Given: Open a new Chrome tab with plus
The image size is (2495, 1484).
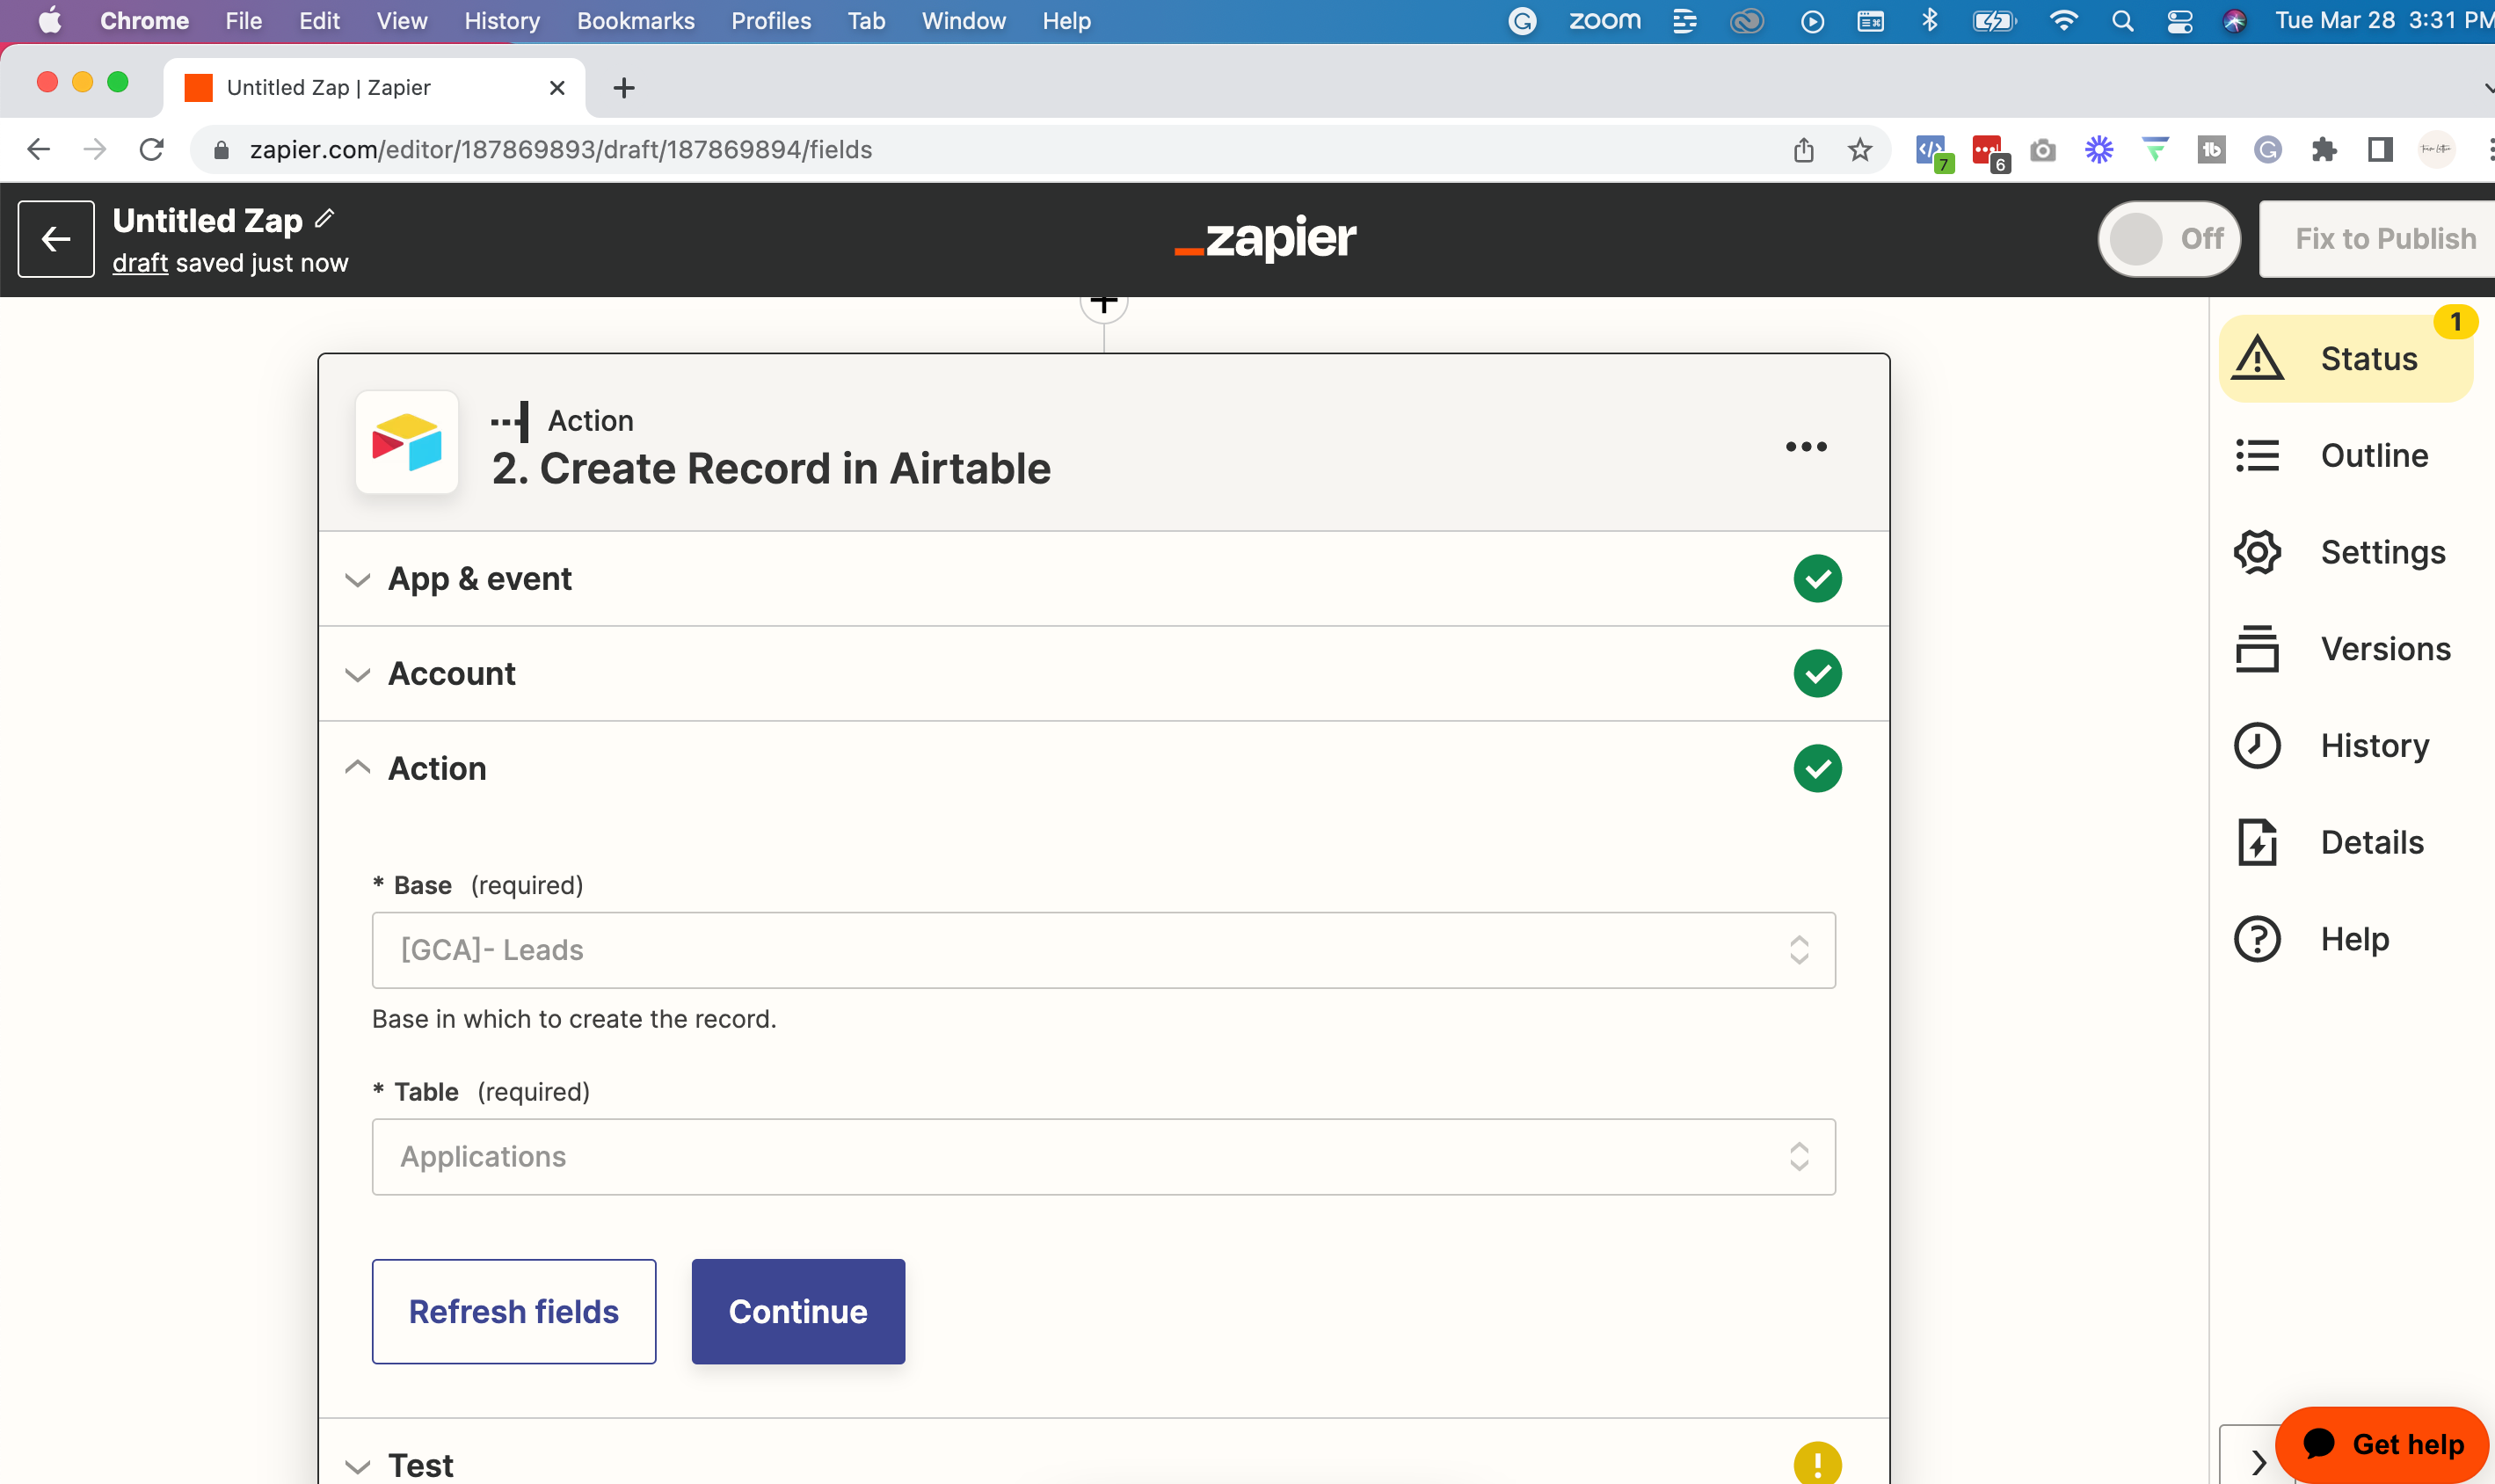Looking at the screenshot, I should coord(624,88).
